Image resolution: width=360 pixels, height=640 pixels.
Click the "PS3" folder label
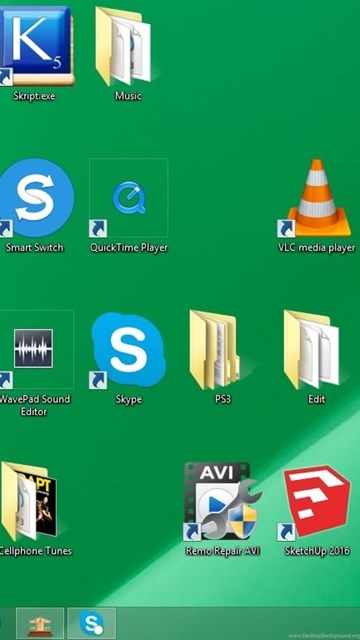(x=223, y=399)
